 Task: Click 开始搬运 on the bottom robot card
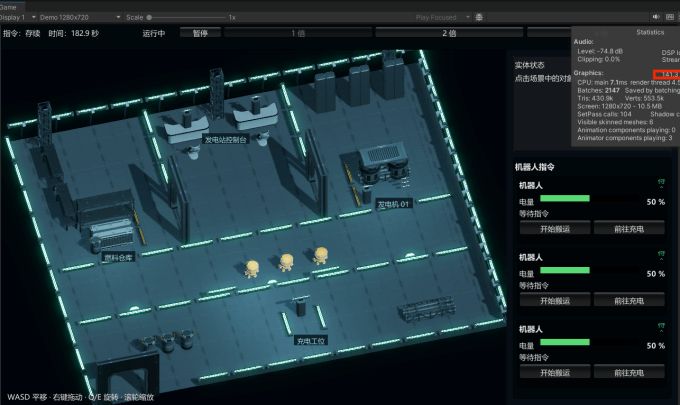(555, 372)
